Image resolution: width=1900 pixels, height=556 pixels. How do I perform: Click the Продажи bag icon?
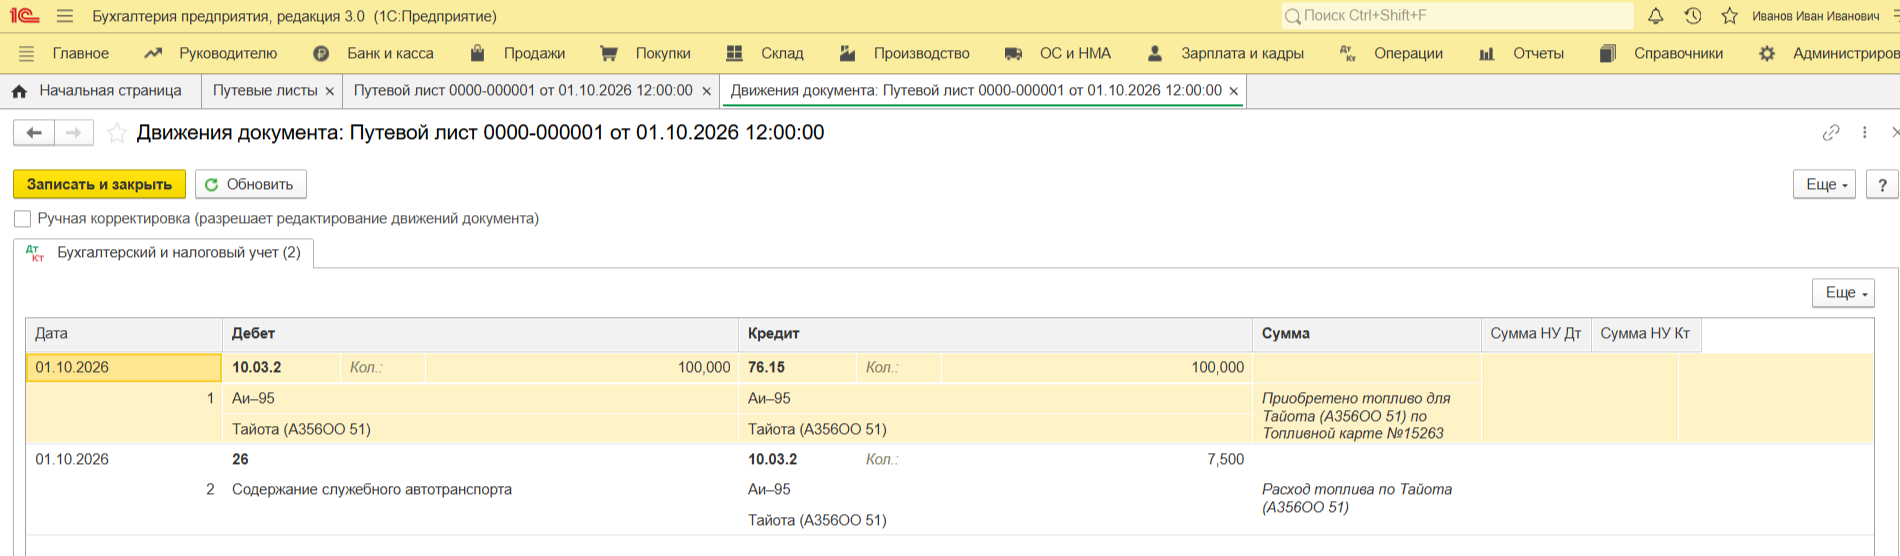[x=478, y=54]
